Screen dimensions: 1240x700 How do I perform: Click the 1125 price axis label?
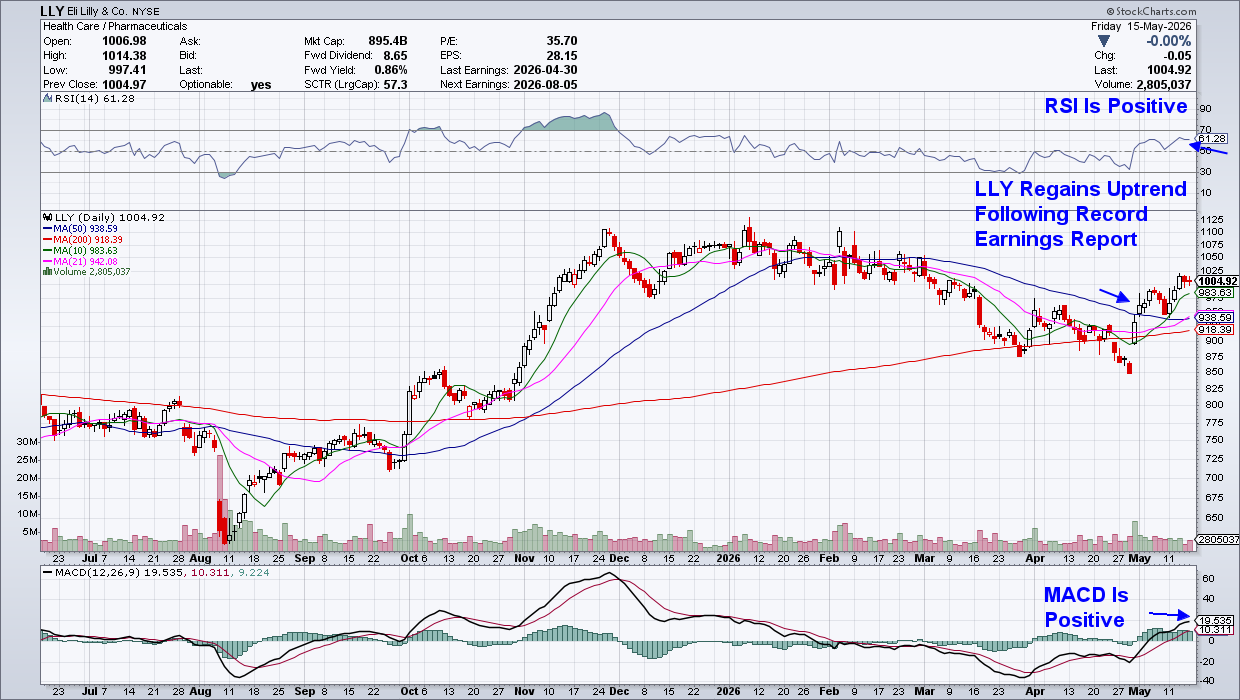click(1210, 220)
